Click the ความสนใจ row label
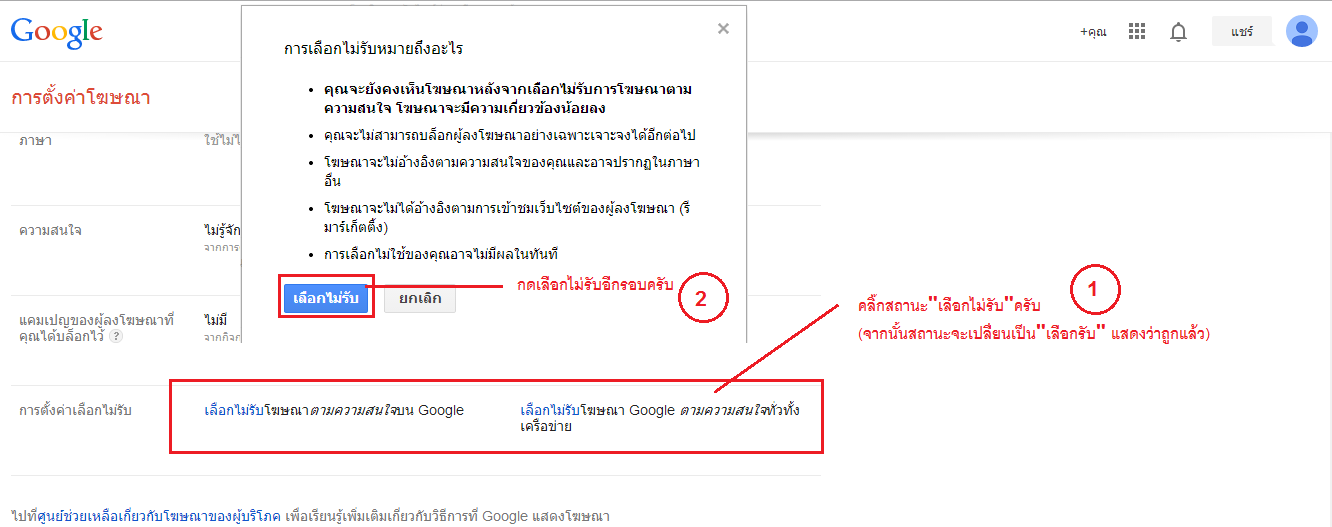Screen dimensions: 1332x527 click(51, 230)
